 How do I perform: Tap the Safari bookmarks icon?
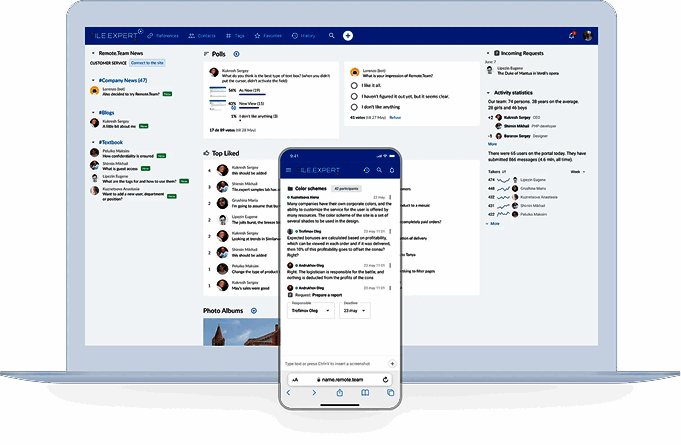[x=365, y=392]
